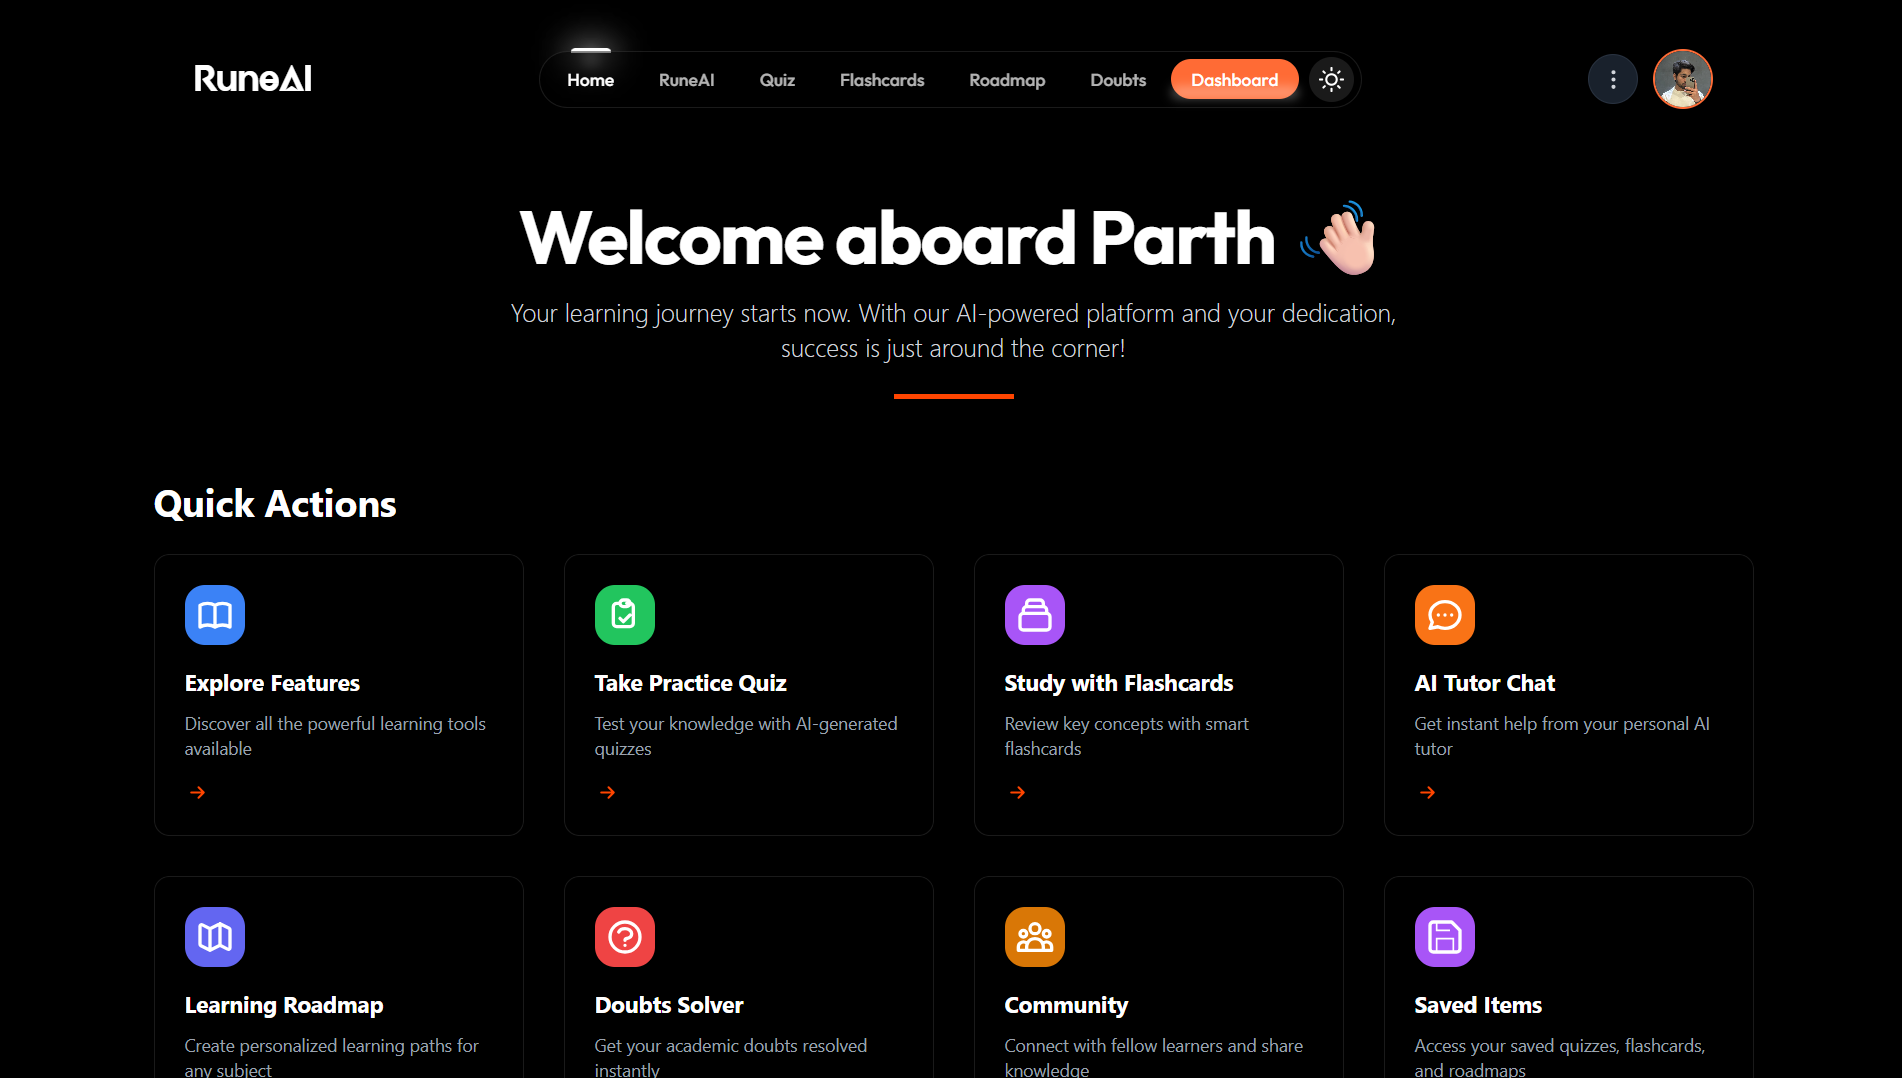Click the orange AI Tutor Chat bubble icon
The image size is (1902, 1078).
[1444, 615]
